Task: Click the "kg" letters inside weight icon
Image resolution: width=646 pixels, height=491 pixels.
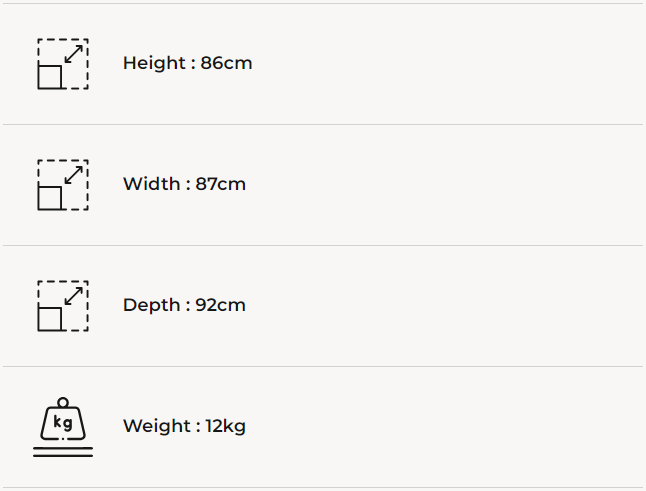Action: pos(62,423)
